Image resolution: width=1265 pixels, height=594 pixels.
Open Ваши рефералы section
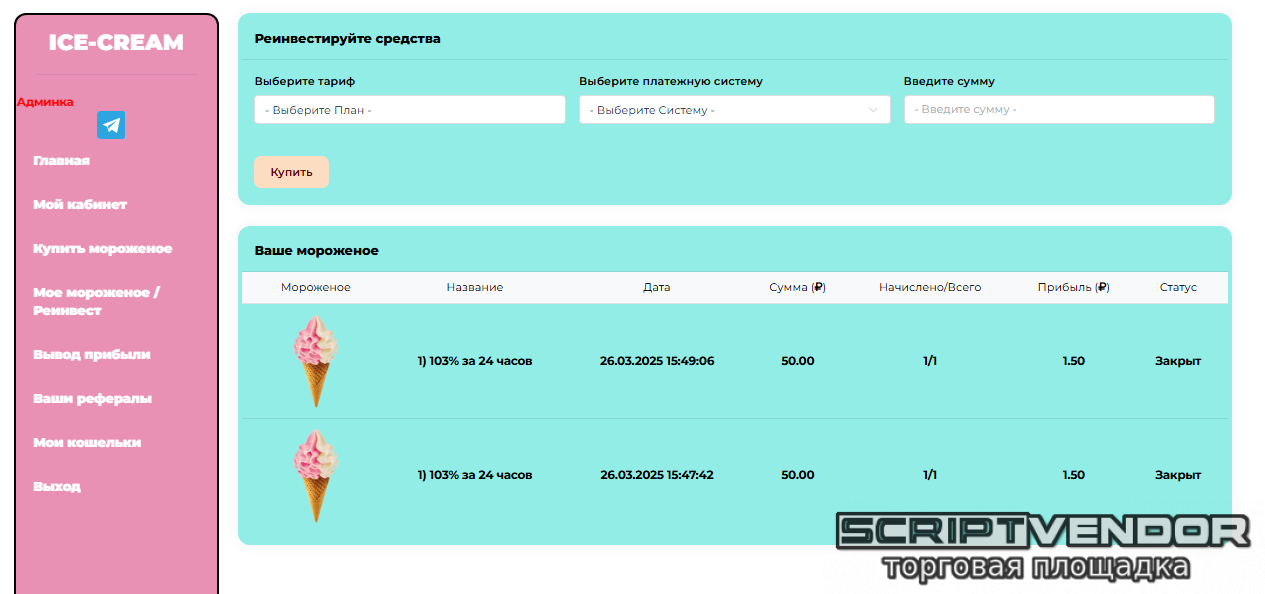click(92, 399)
